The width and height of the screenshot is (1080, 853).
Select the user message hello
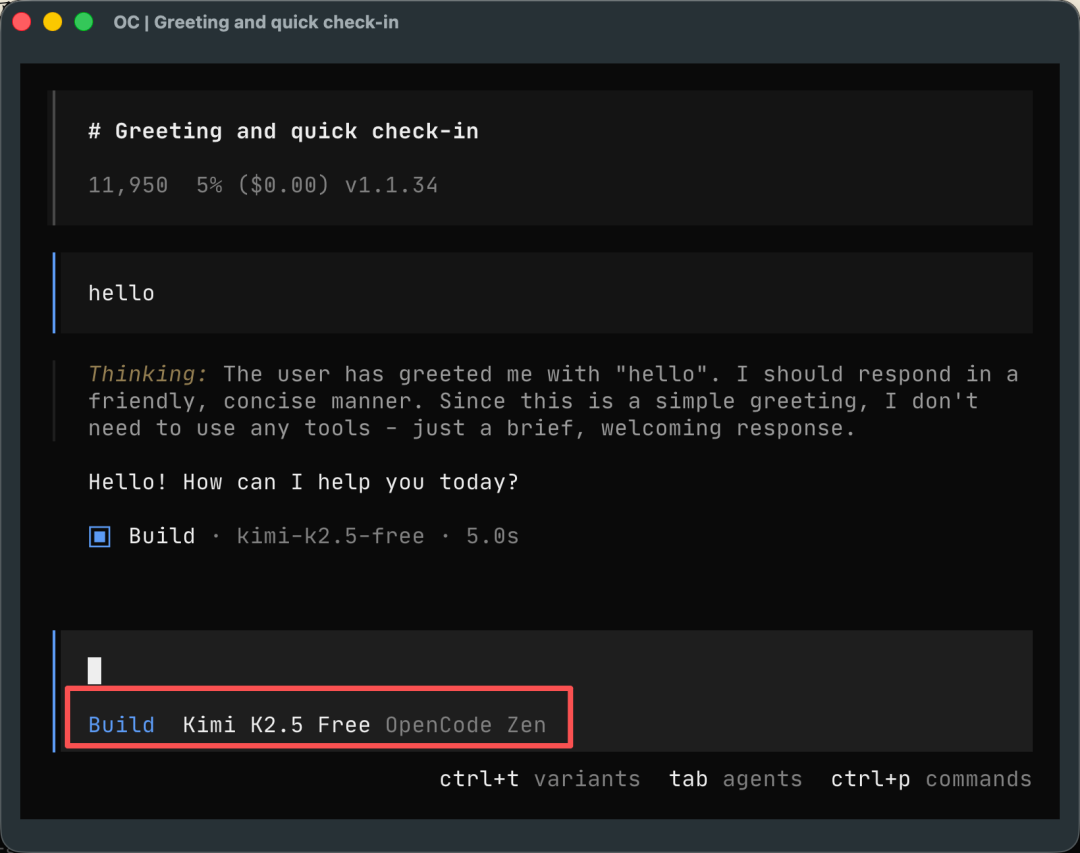click(121, 293)
